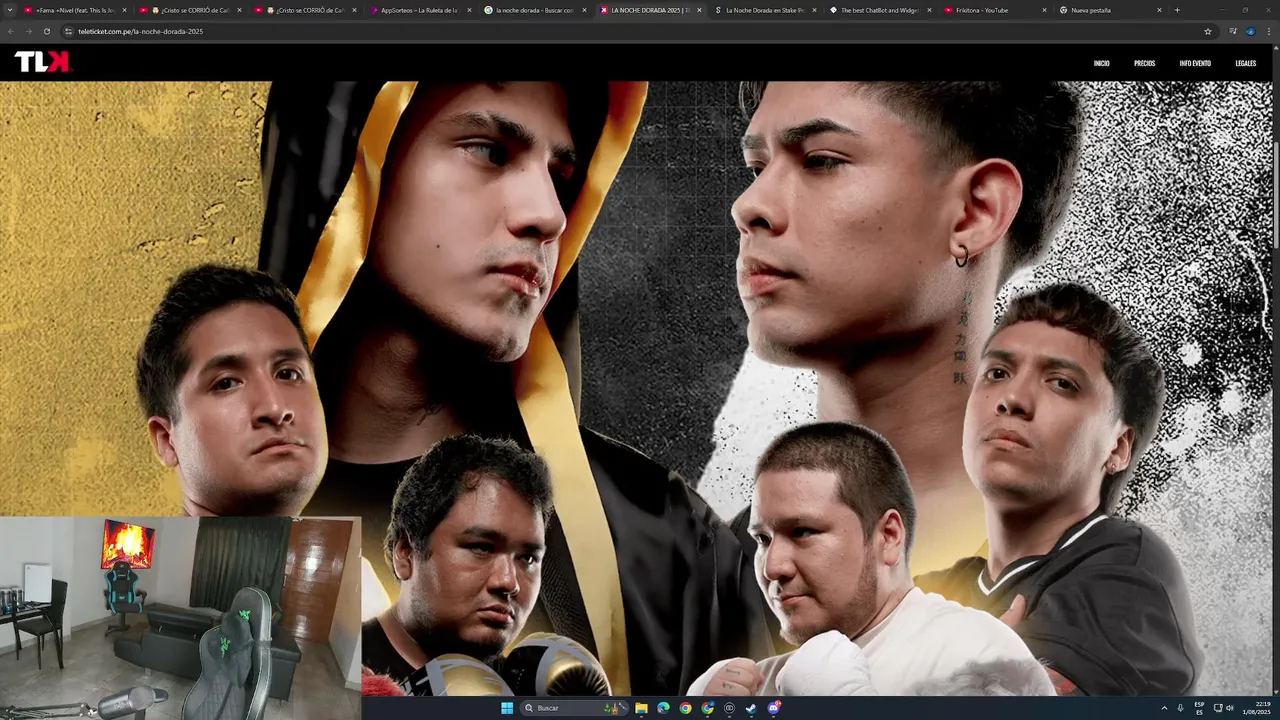The height and width of the screenshot is (720, 1280).
Task: Close the AppSorteos tab
Action: [469, 10]
